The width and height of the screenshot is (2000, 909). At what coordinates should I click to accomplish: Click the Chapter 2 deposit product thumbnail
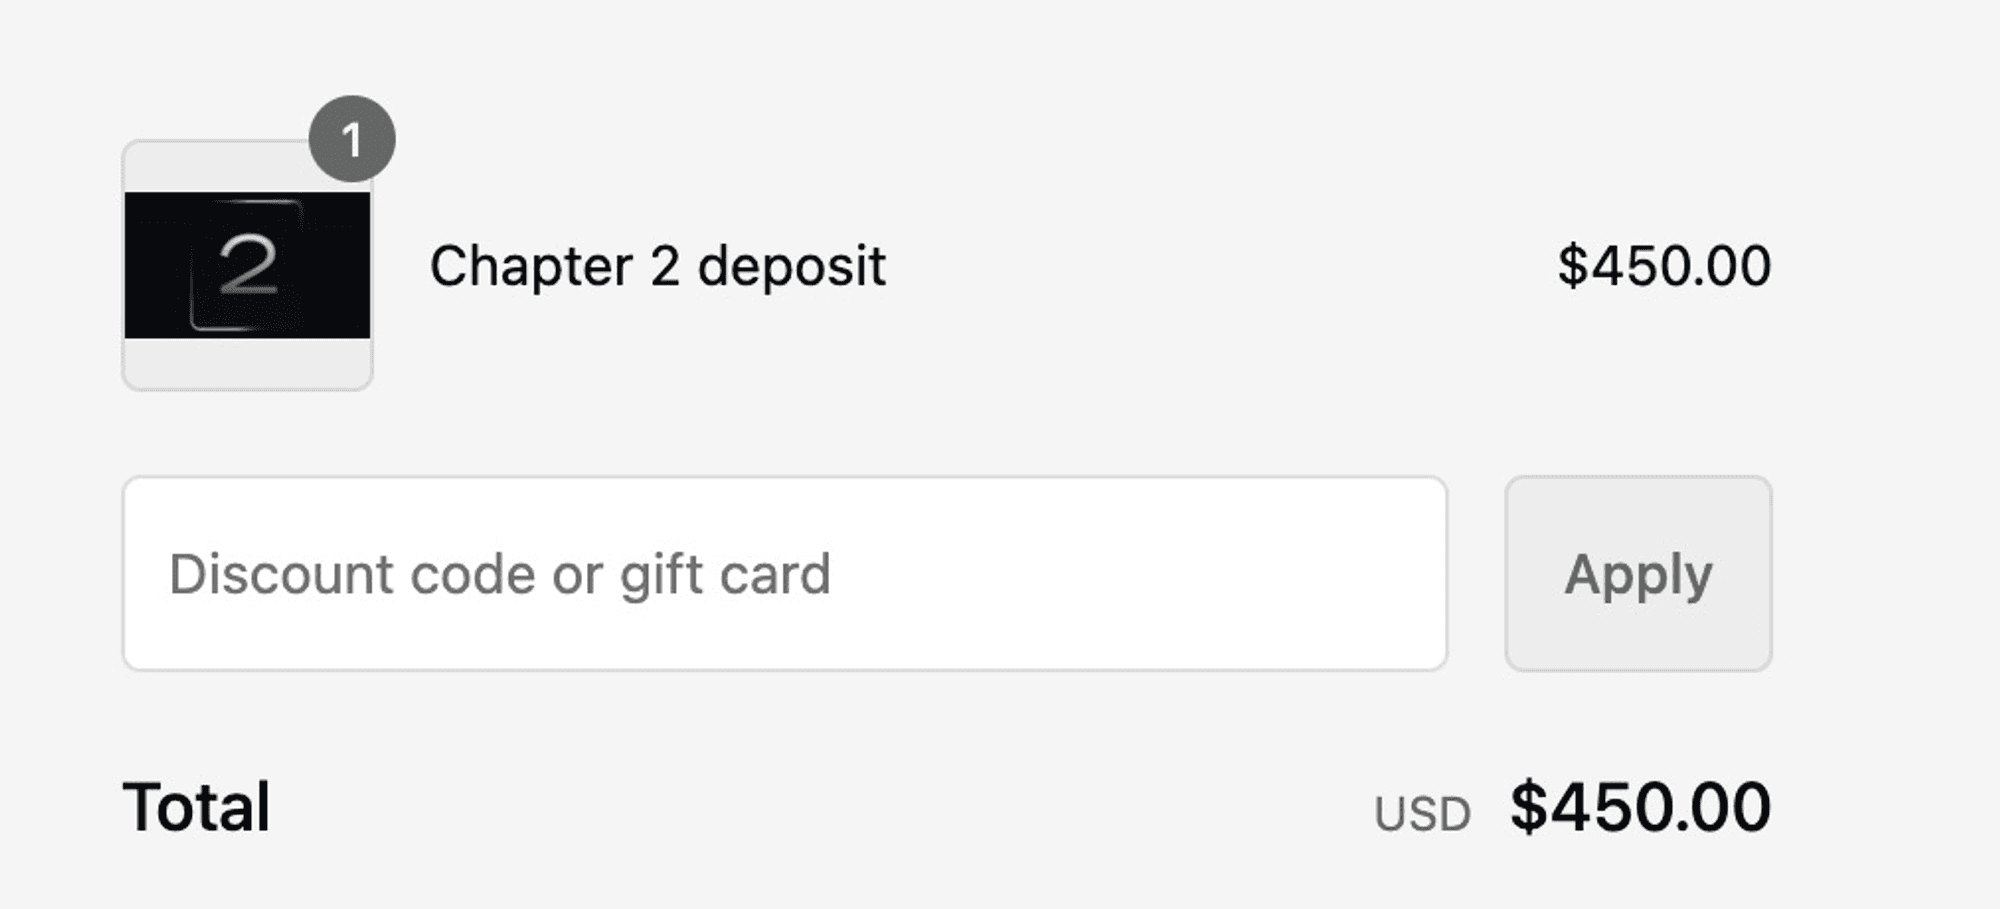coord(247,265)
